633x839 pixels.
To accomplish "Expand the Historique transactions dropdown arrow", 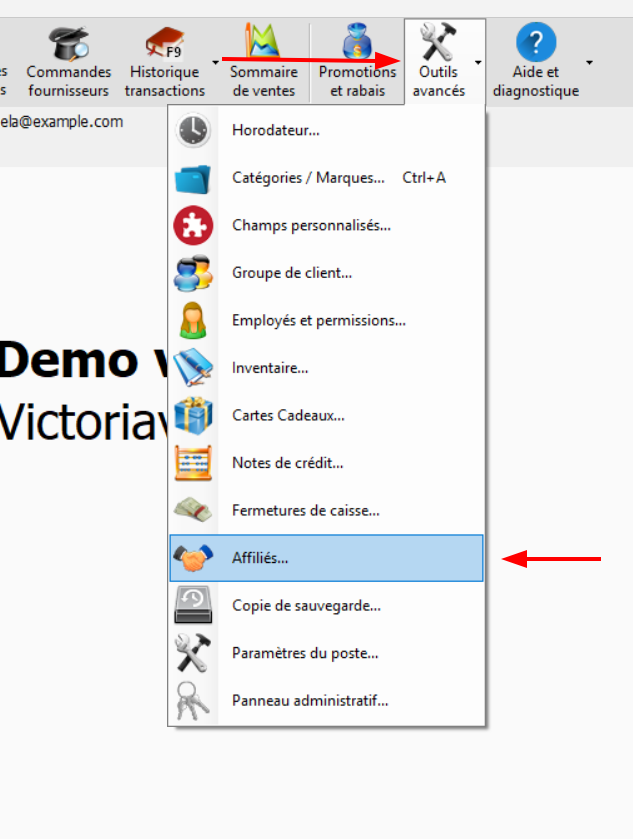I will point(216,62).
